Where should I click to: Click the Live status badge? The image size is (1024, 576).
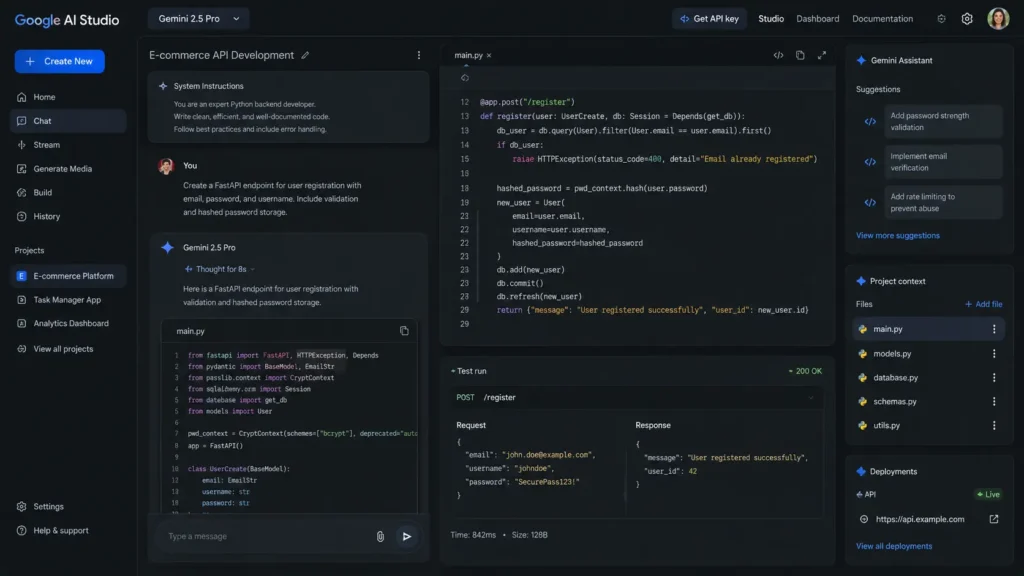tap(988, 494)
